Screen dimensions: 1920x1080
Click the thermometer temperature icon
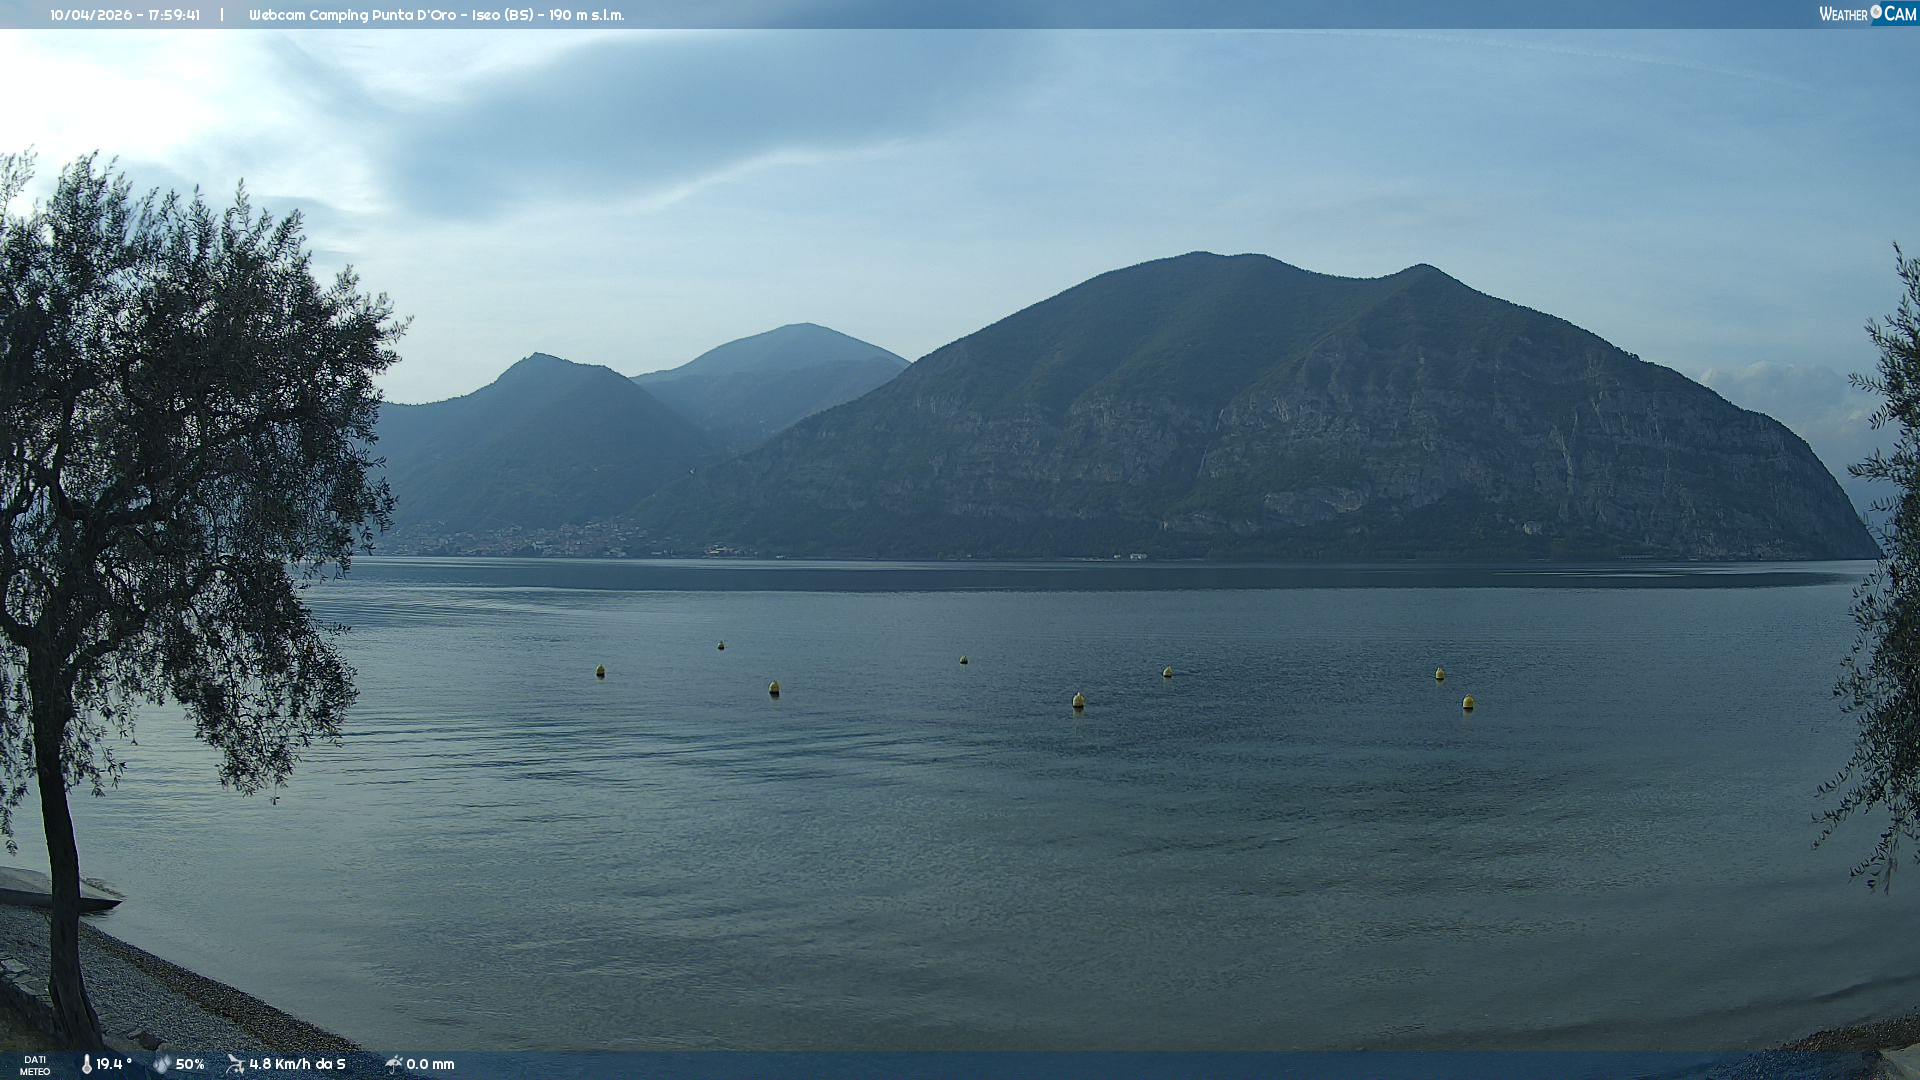(x=87, y=1064)
